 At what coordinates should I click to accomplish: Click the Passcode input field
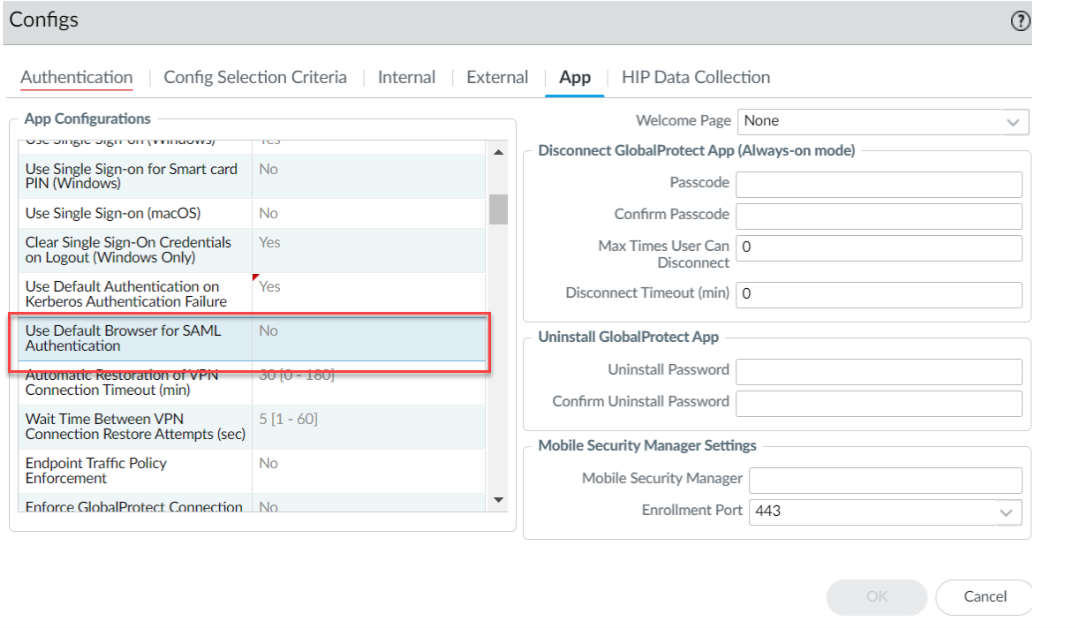coord(878,184)
